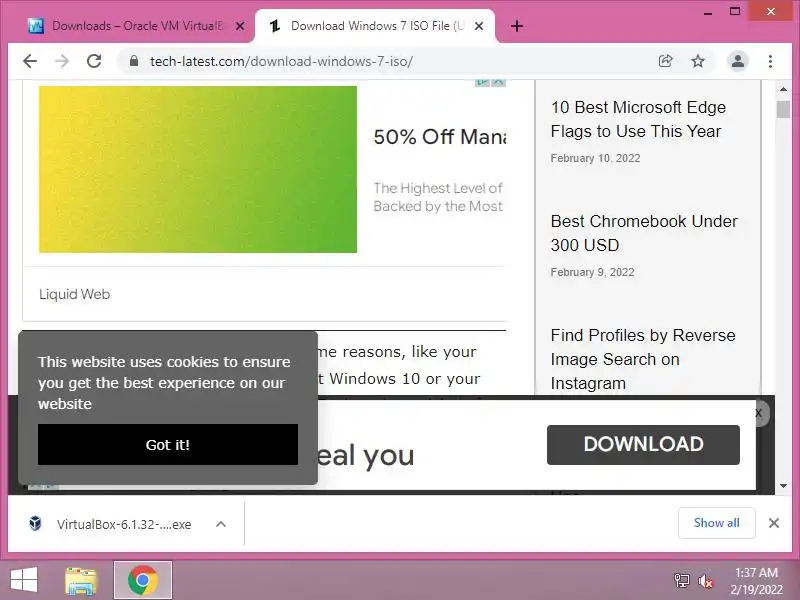This screenshot has height=600, width=800.
Task: Click the DOWNLOAD button in the banner ad
Action: click(643, 444)
